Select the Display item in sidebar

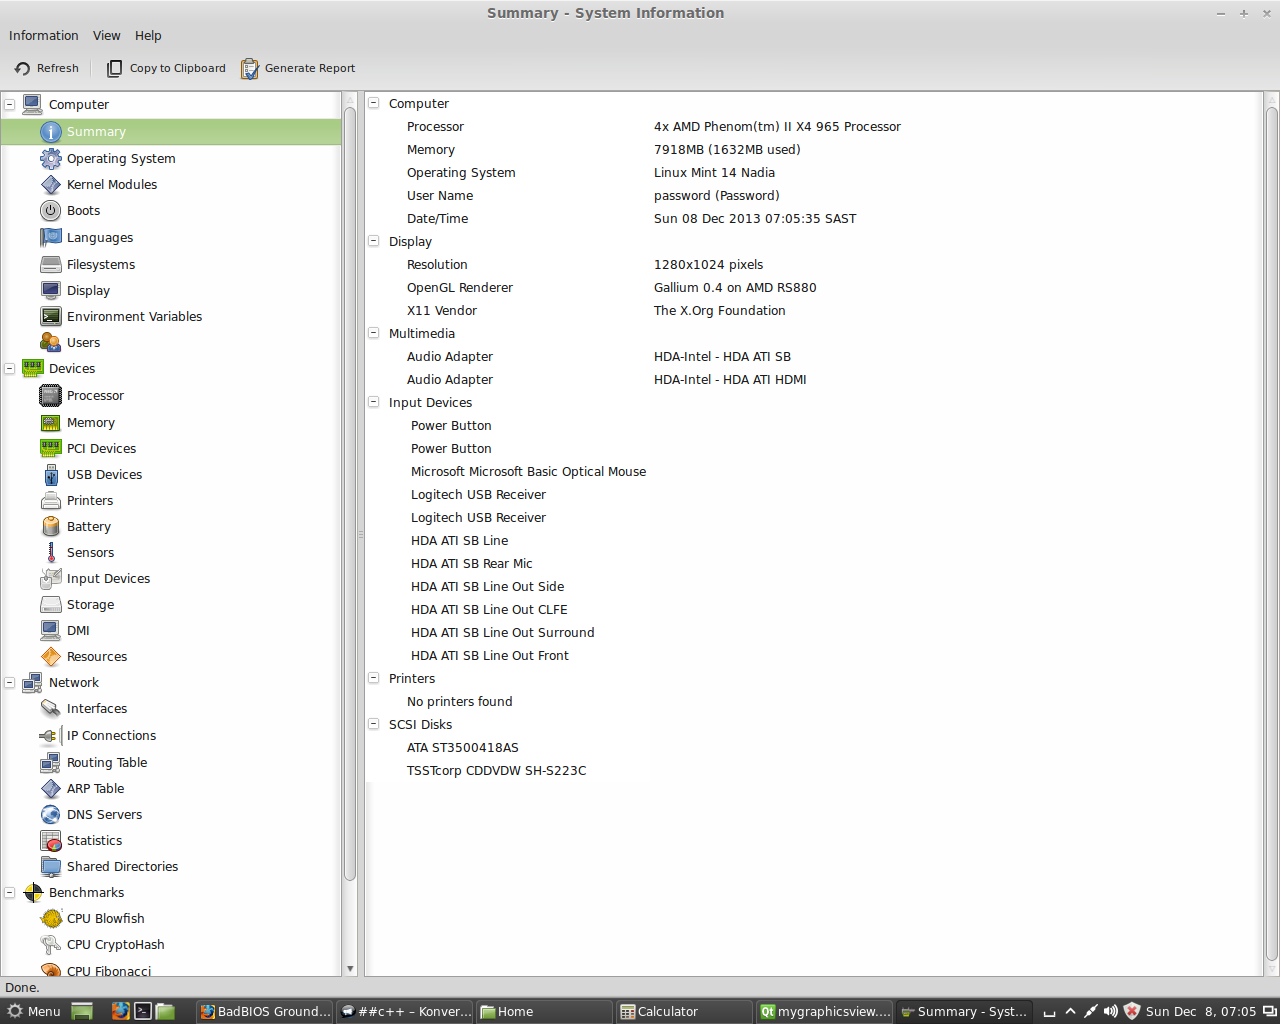[88, 290]
